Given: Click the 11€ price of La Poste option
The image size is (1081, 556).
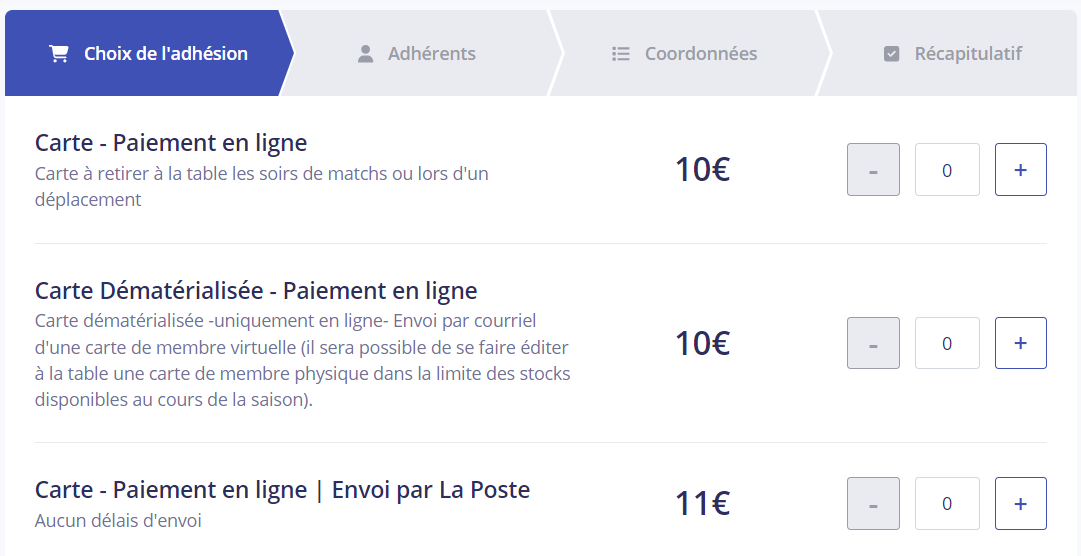Looking at the screenshot, I should (x=702, y=504).
